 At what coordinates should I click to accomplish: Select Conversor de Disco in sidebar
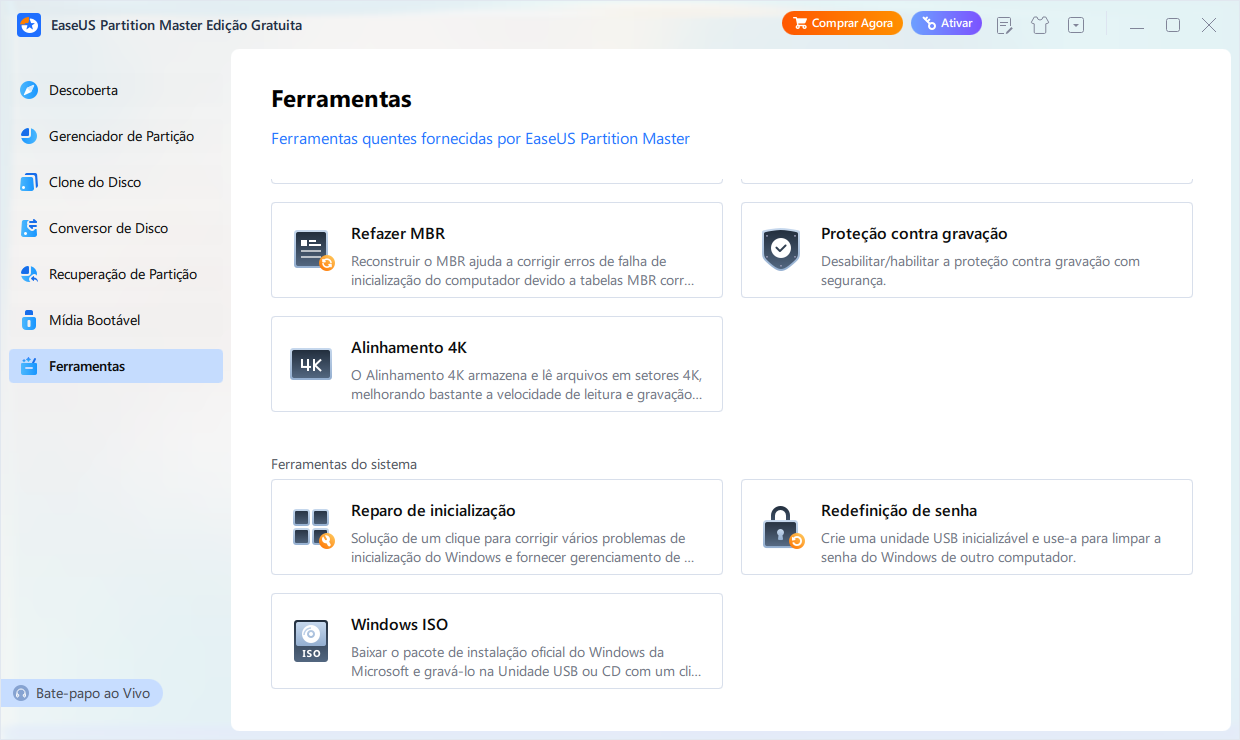tap(116, 228)
